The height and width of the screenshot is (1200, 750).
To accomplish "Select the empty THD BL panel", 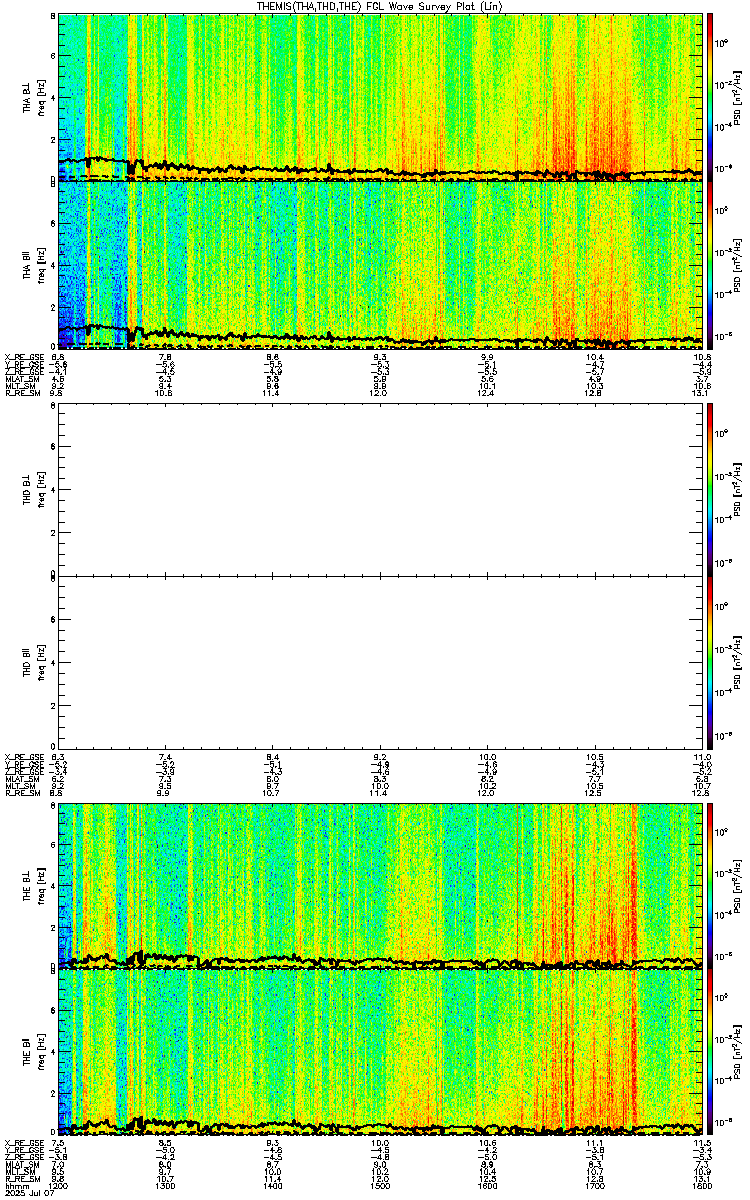I will click(381, 489).
